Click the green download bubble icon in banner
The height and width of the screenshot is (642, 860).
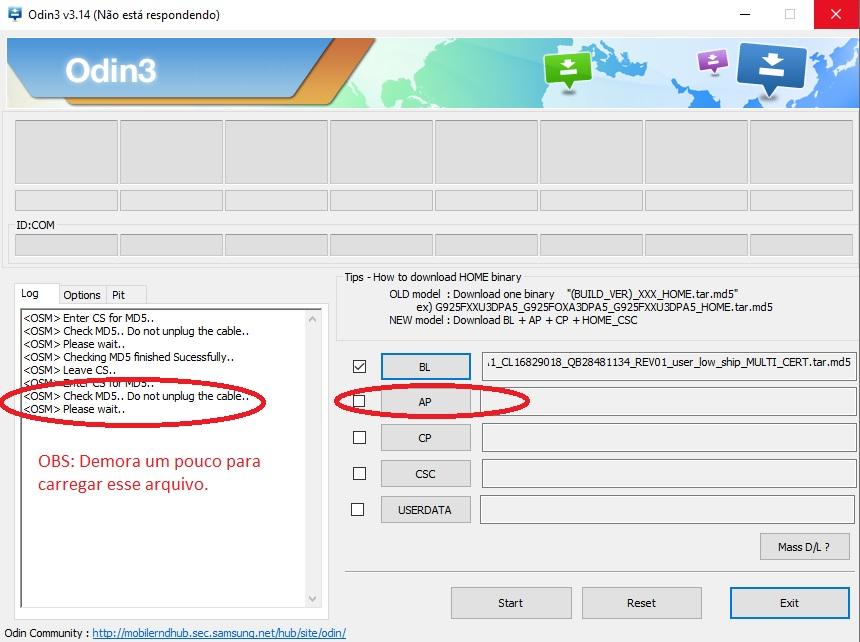(567, 70)
